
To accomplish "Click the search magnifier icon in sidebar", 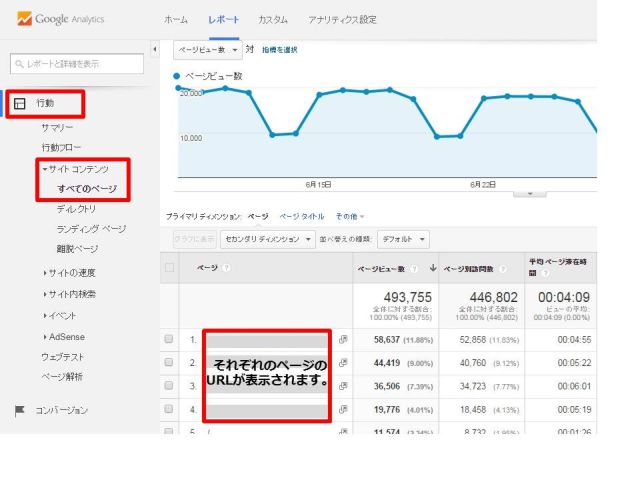I will [19, 64].
